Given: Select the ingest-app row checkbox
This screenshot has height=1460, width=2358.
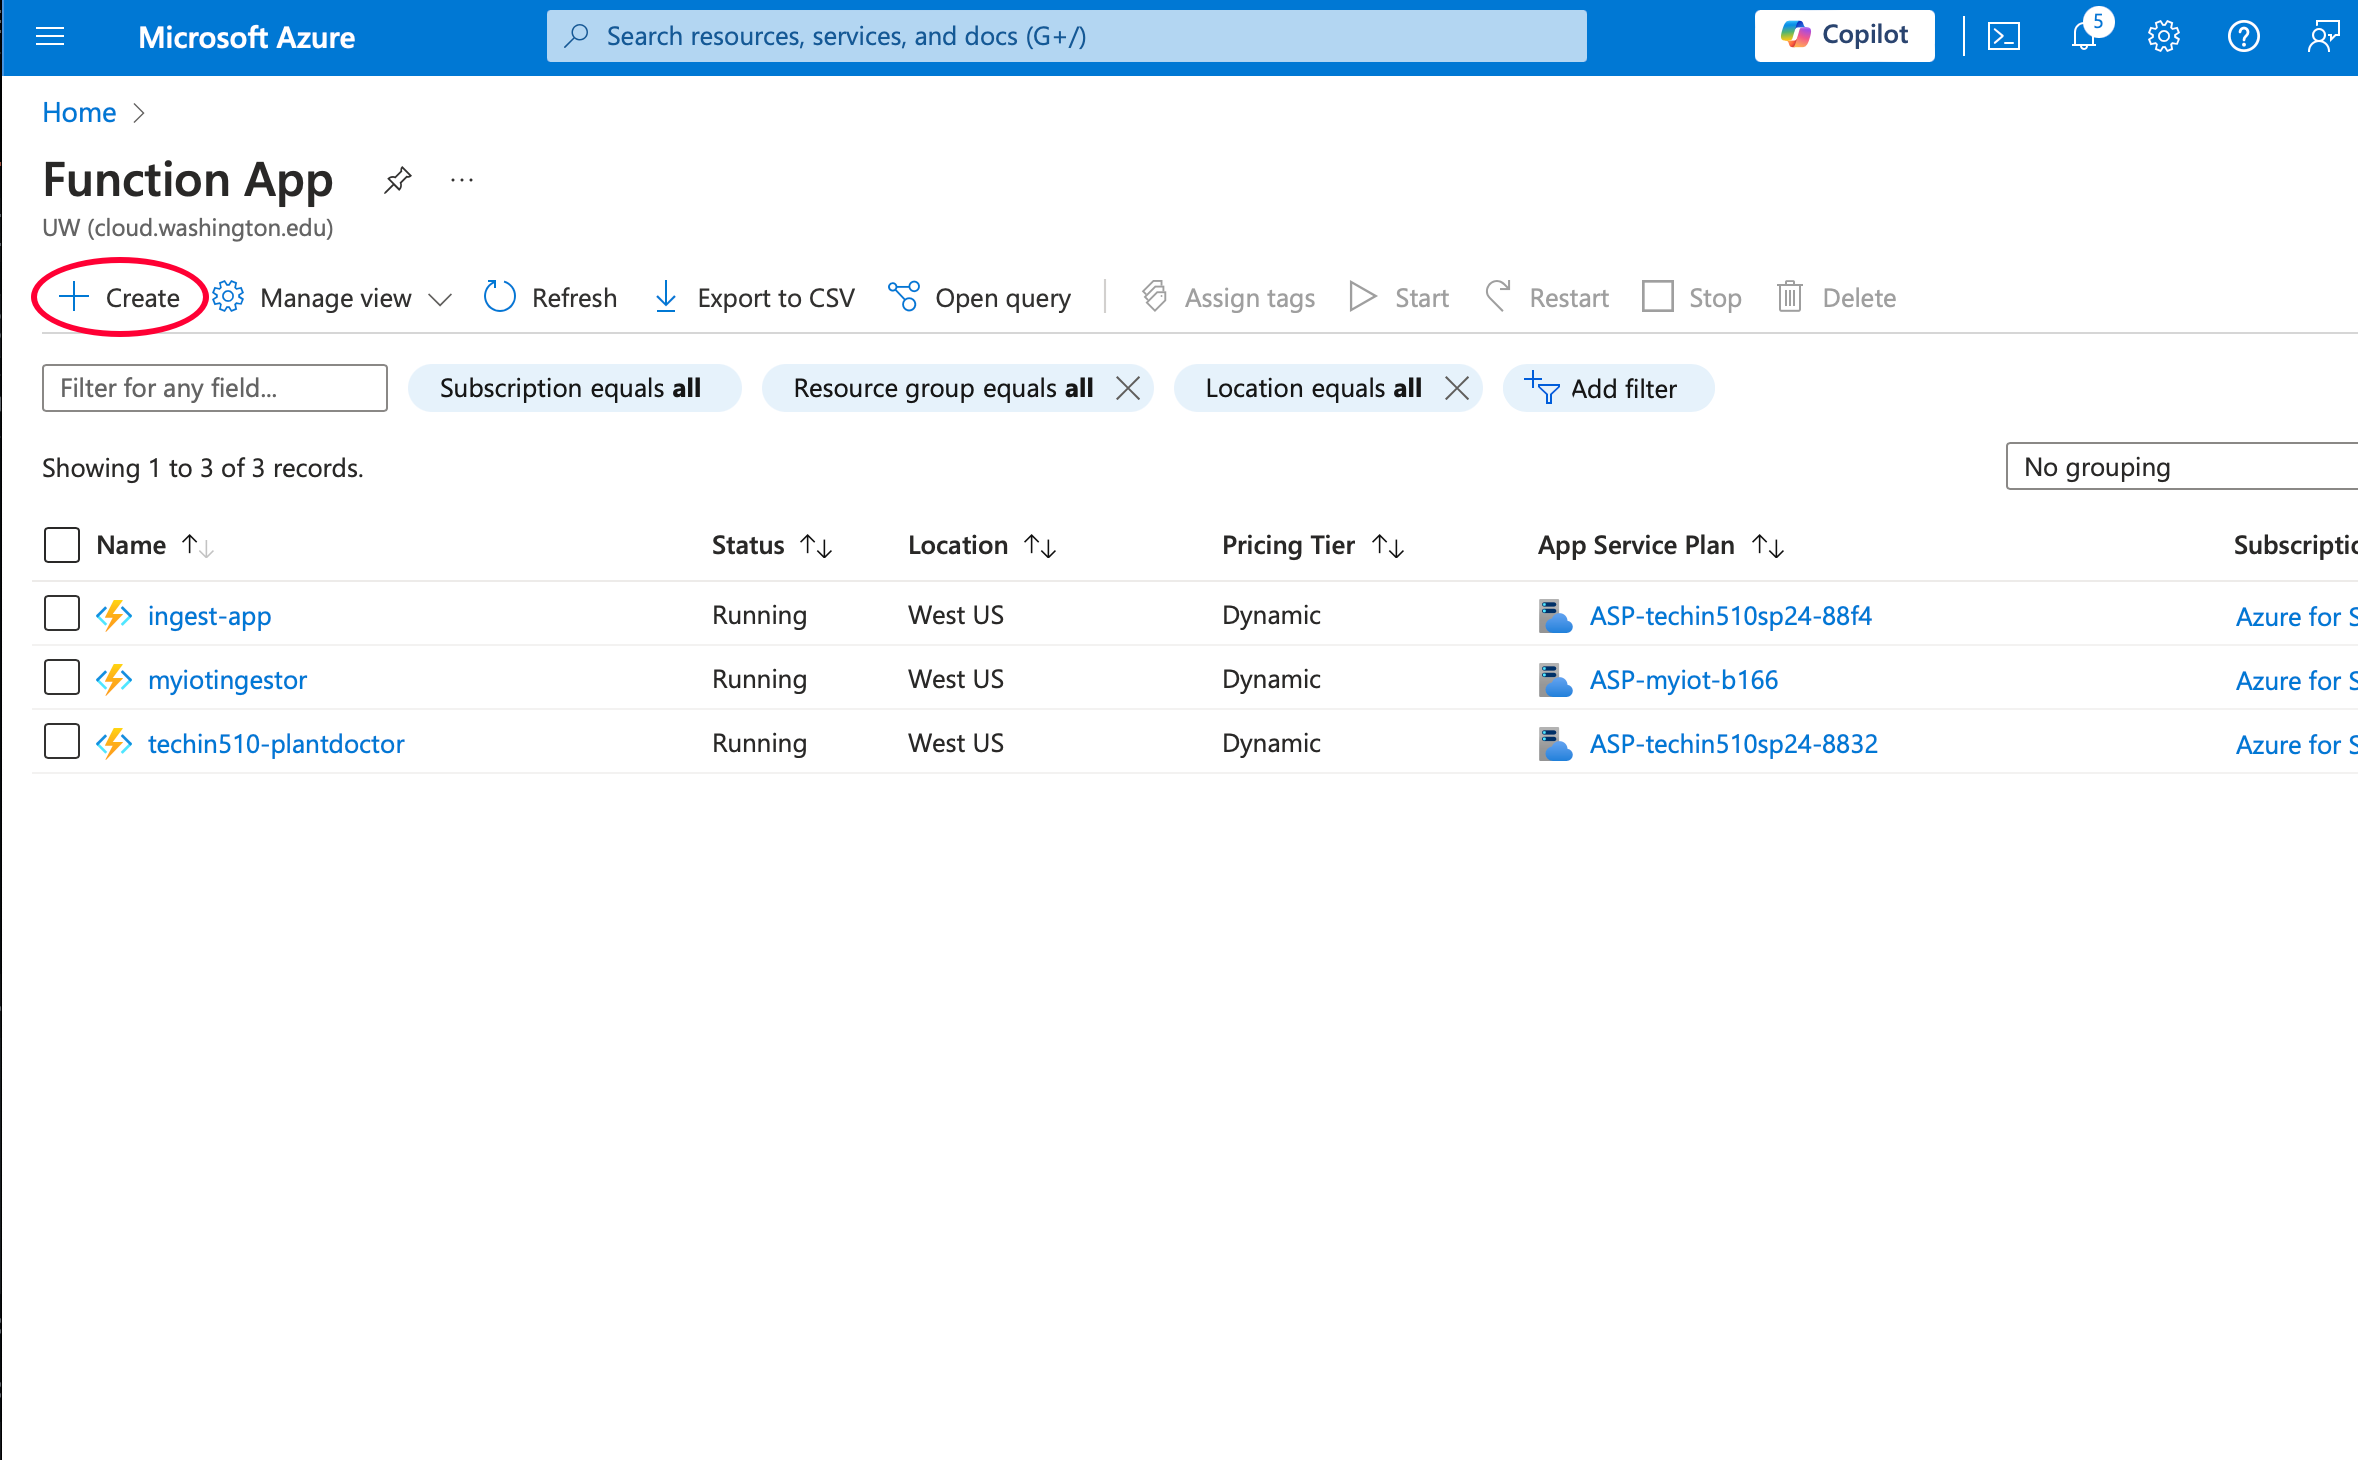Looking at the screenshot, I should (x=62, y=614).
